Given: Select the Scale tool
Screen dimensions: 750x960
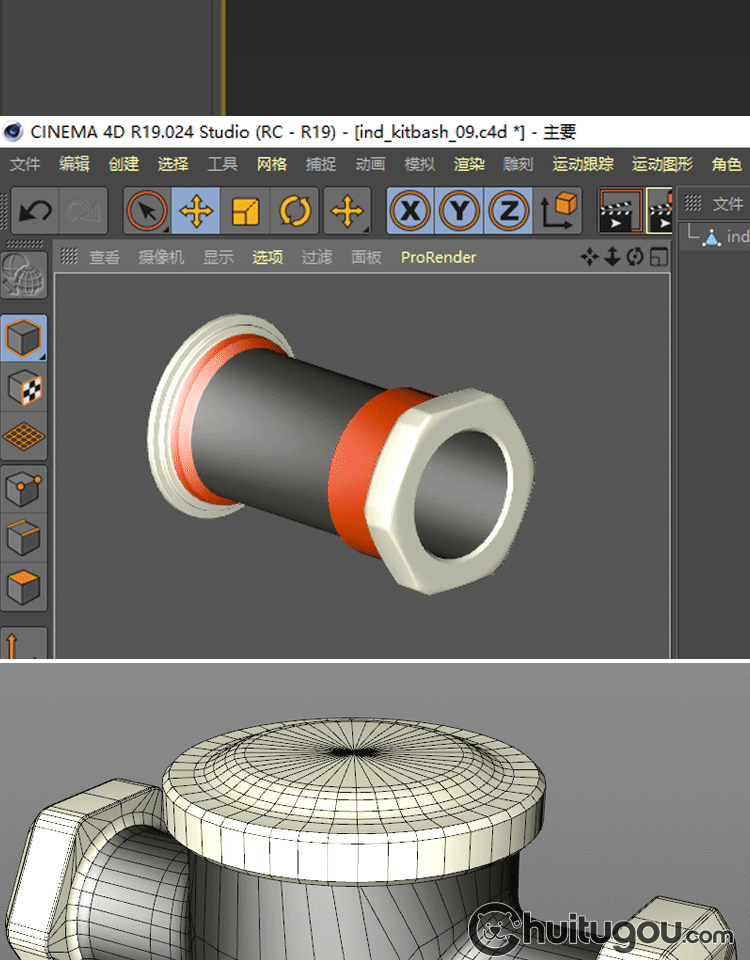Looking at the screenshot, I should [245, 211].
